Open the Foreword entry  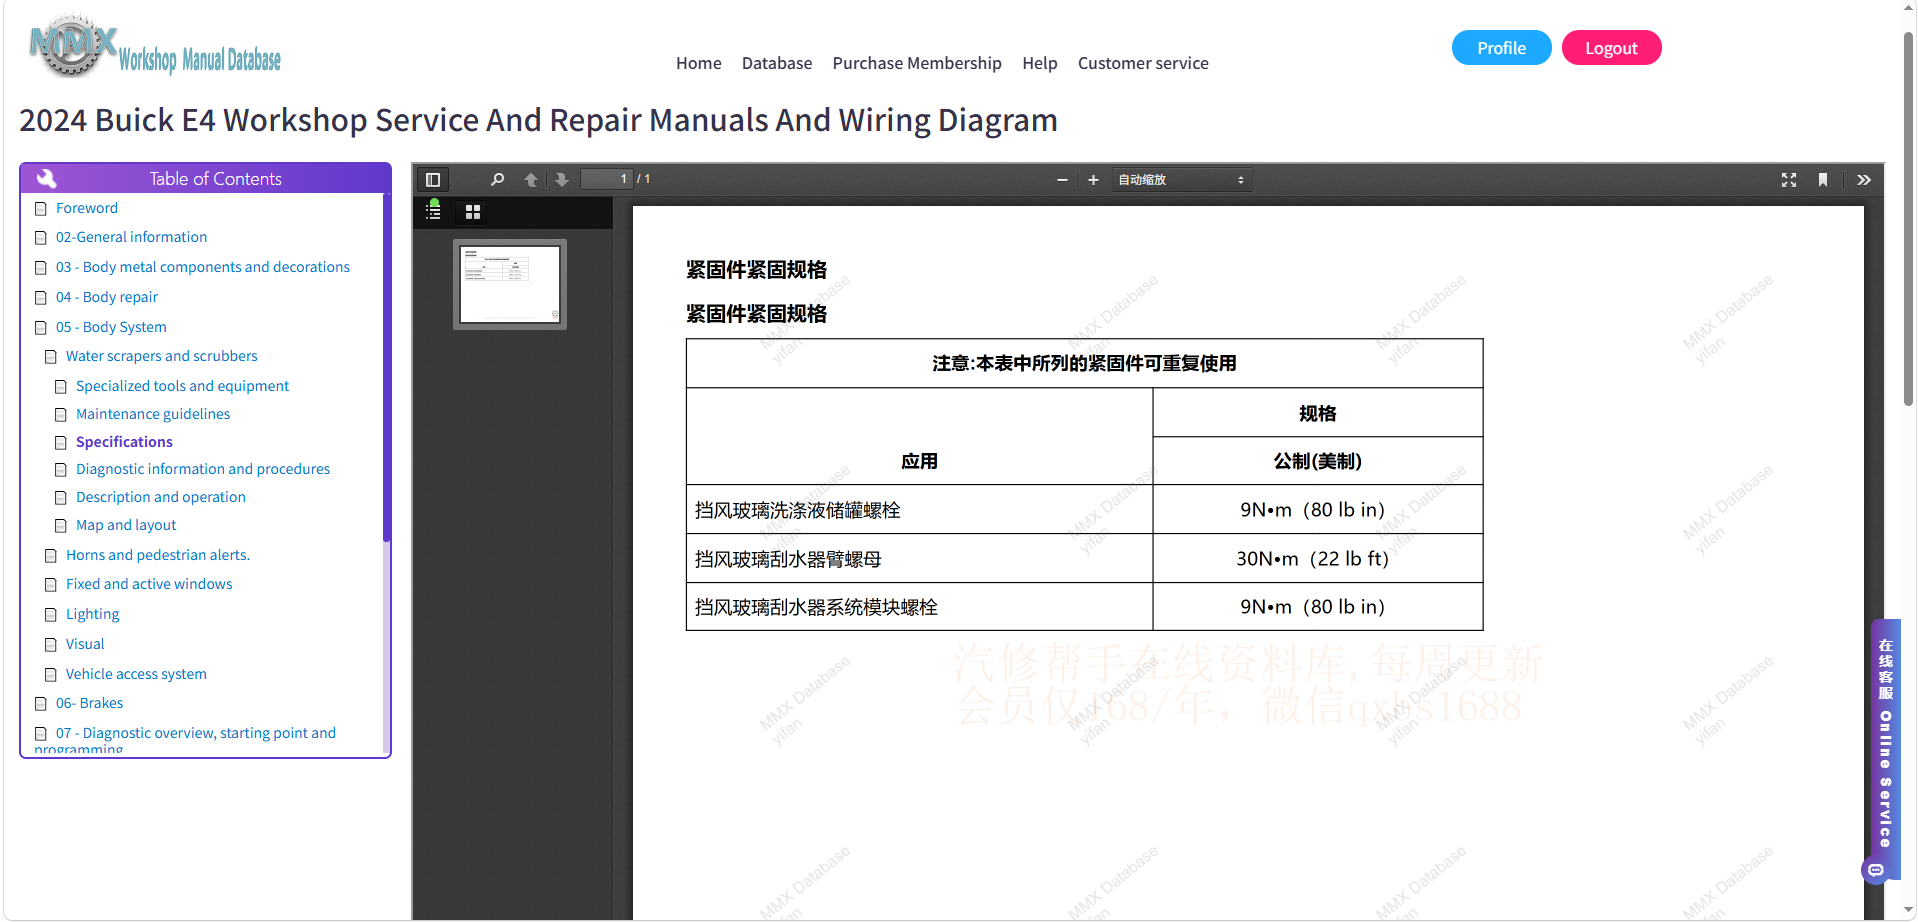(x=87, y=208)
